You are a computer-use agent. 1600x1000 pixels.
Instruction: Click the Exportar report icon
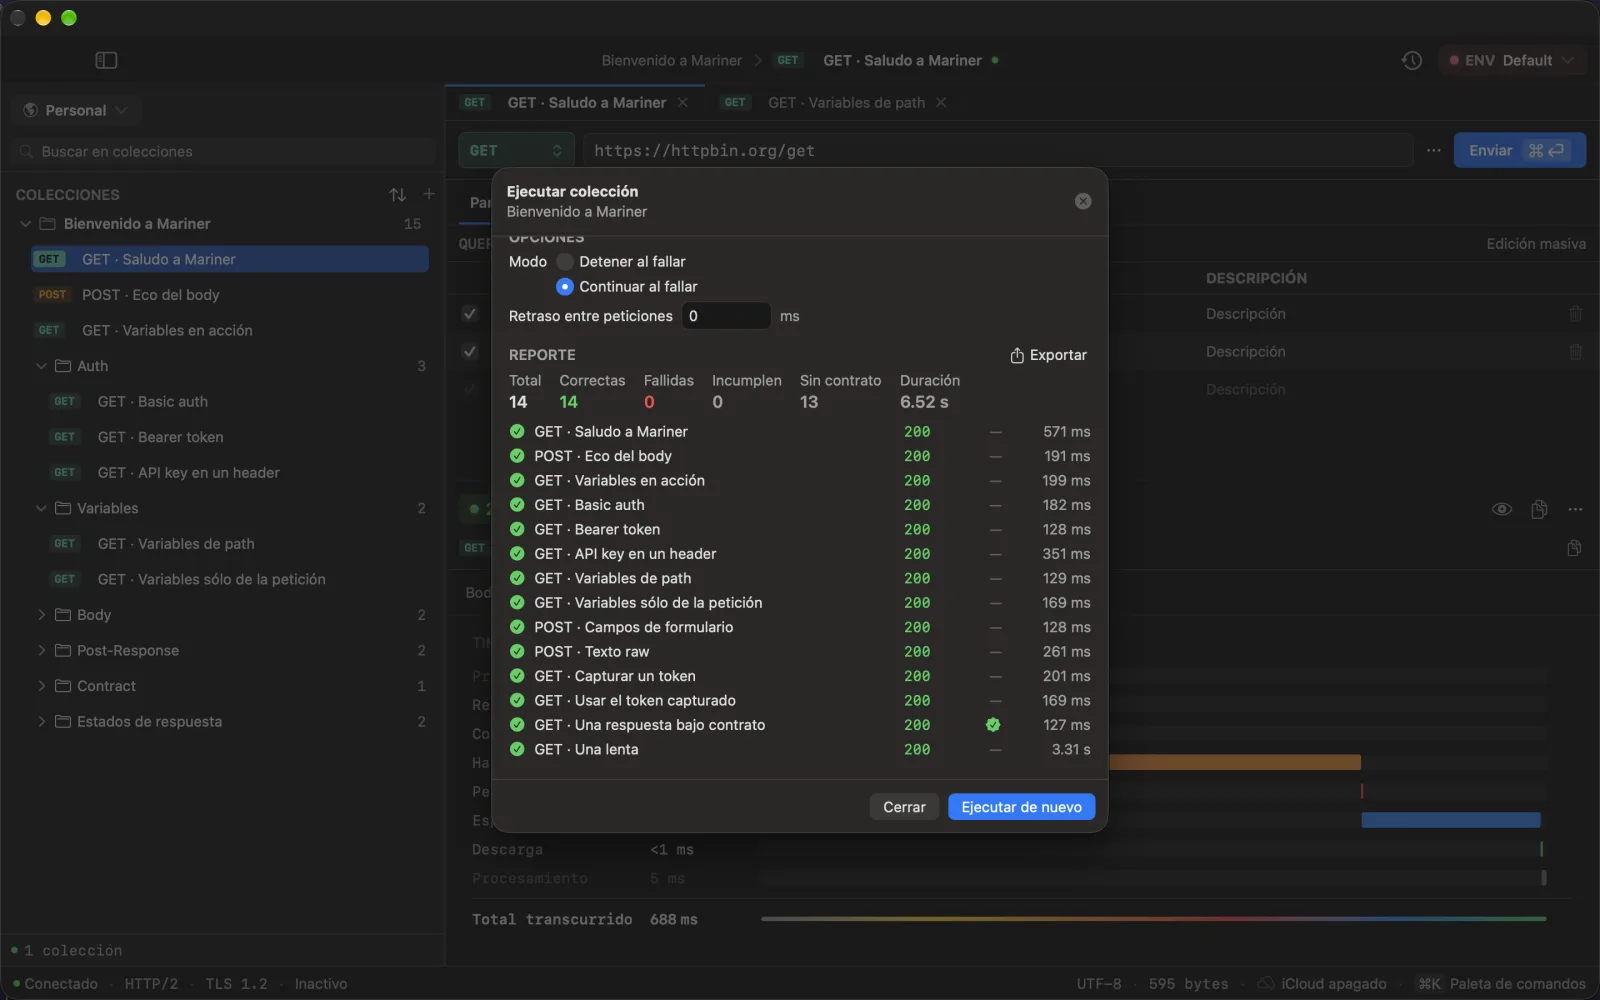tap(1017, 355)
